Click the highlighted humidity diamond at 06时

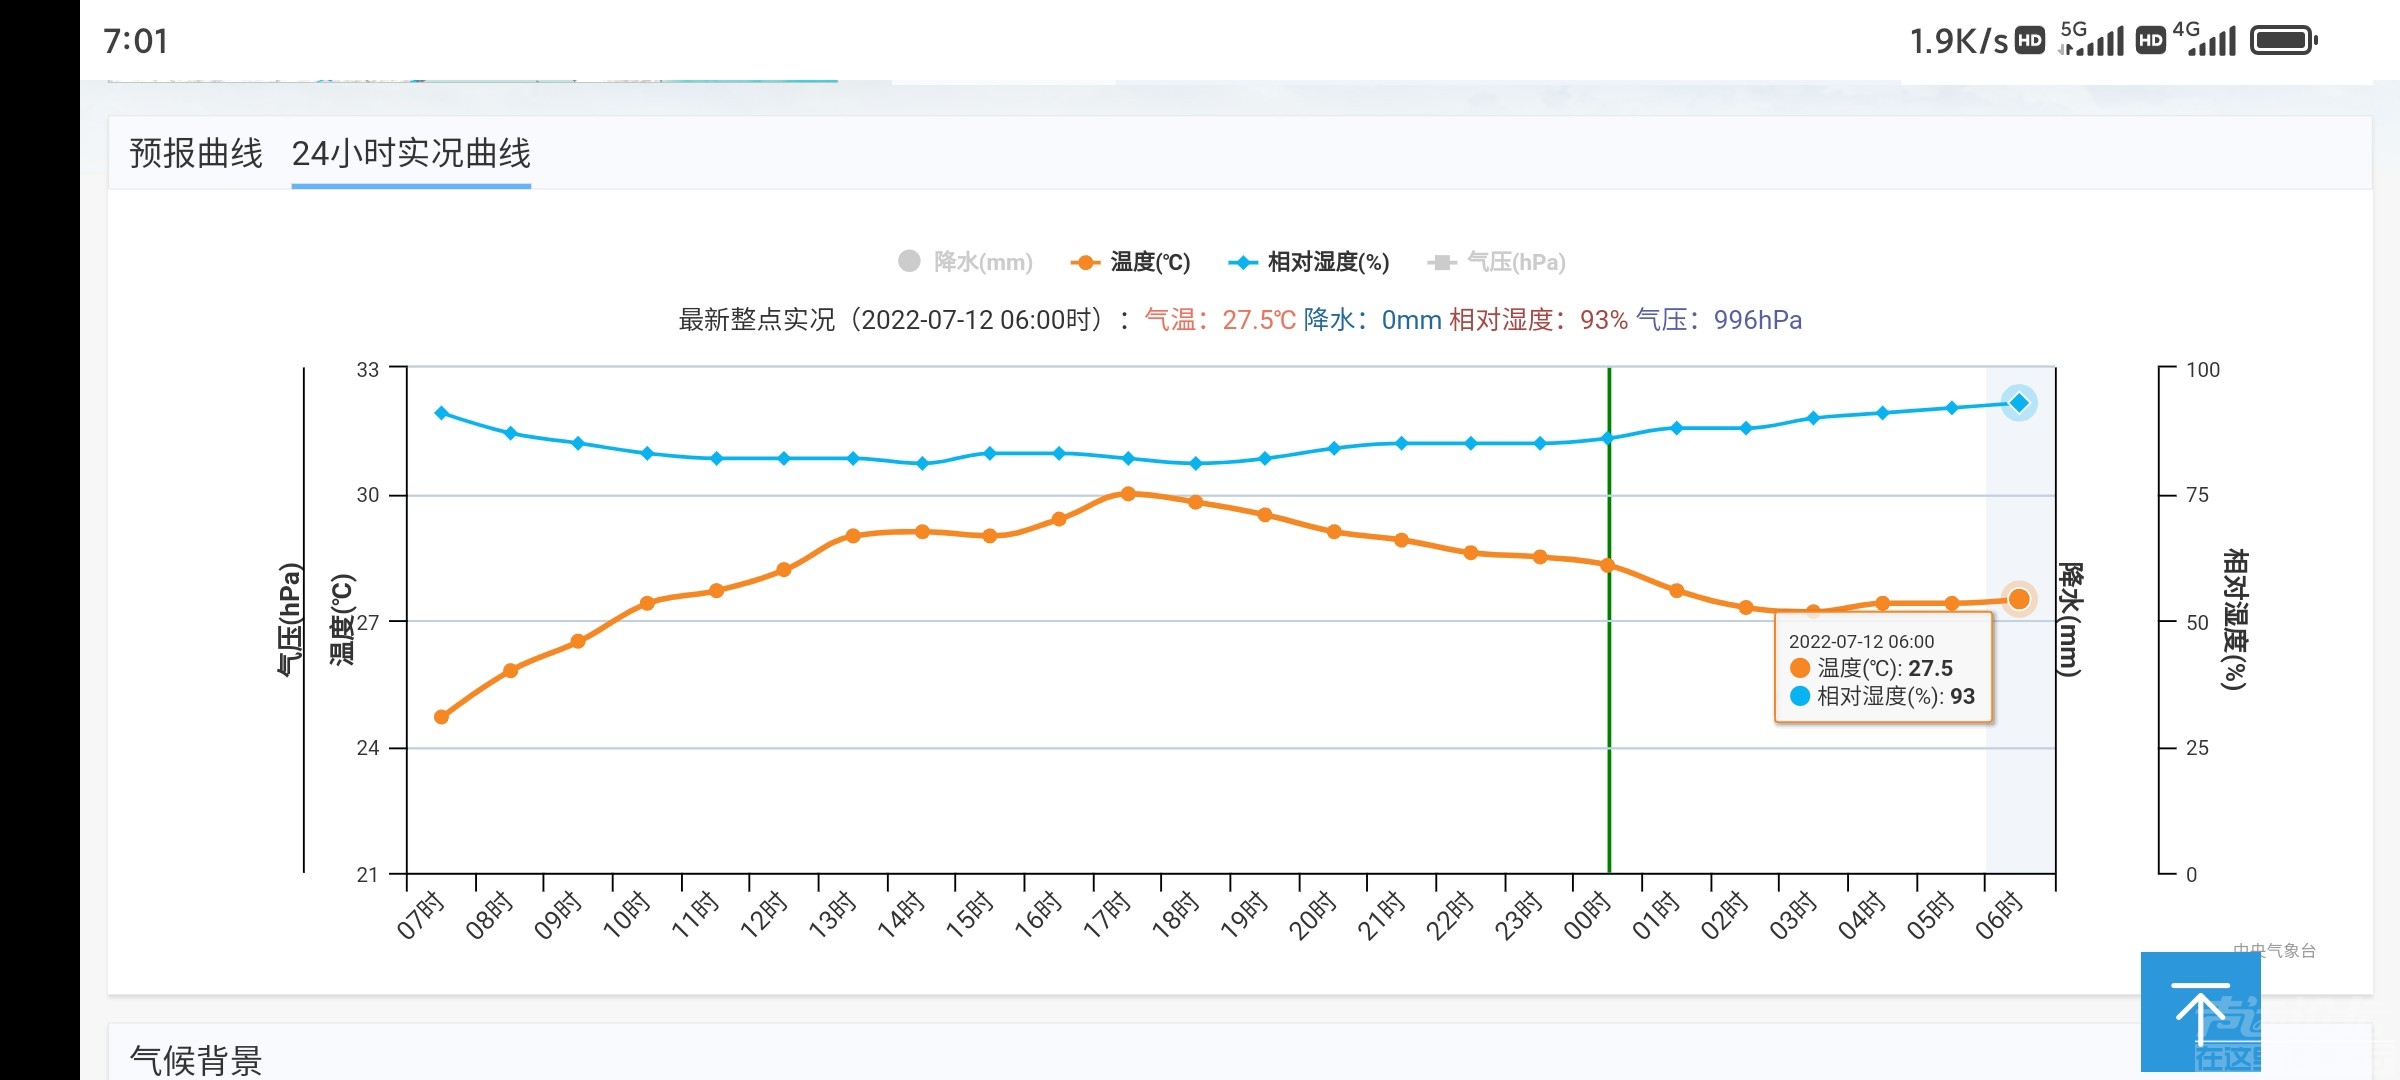[2019, 403]
